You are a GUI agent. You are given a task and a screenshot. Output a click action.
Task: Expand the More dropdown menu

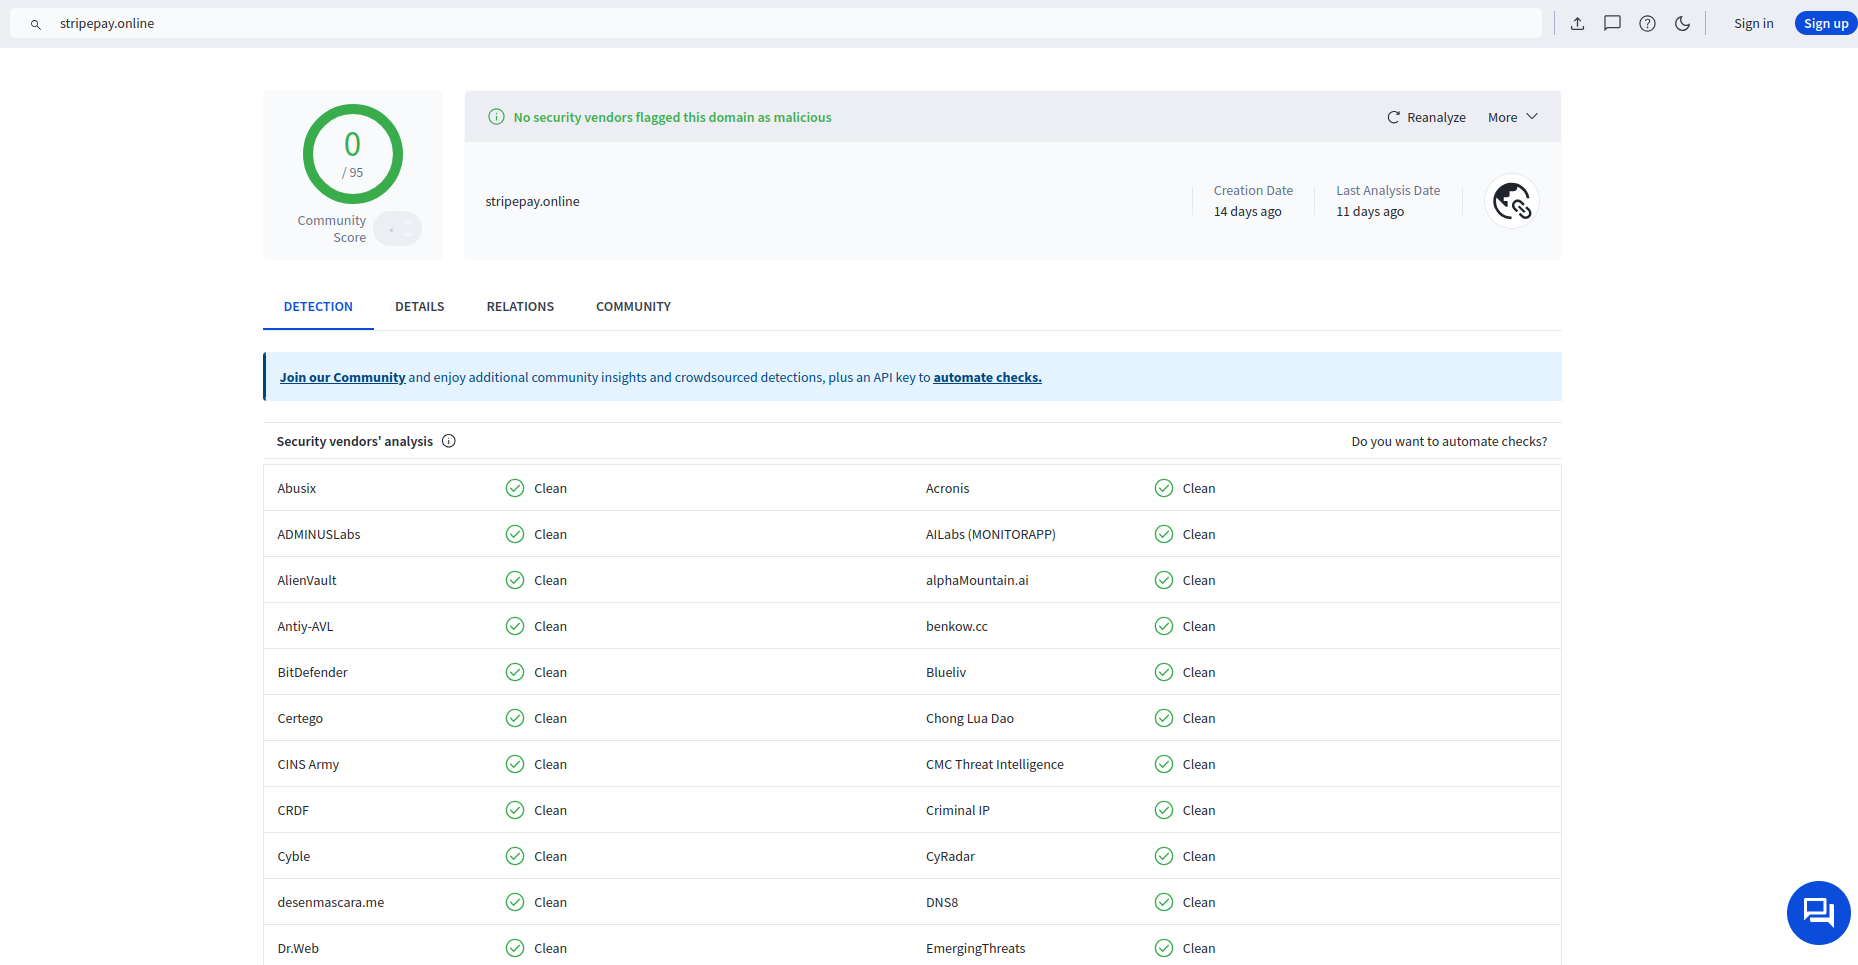1512,117
